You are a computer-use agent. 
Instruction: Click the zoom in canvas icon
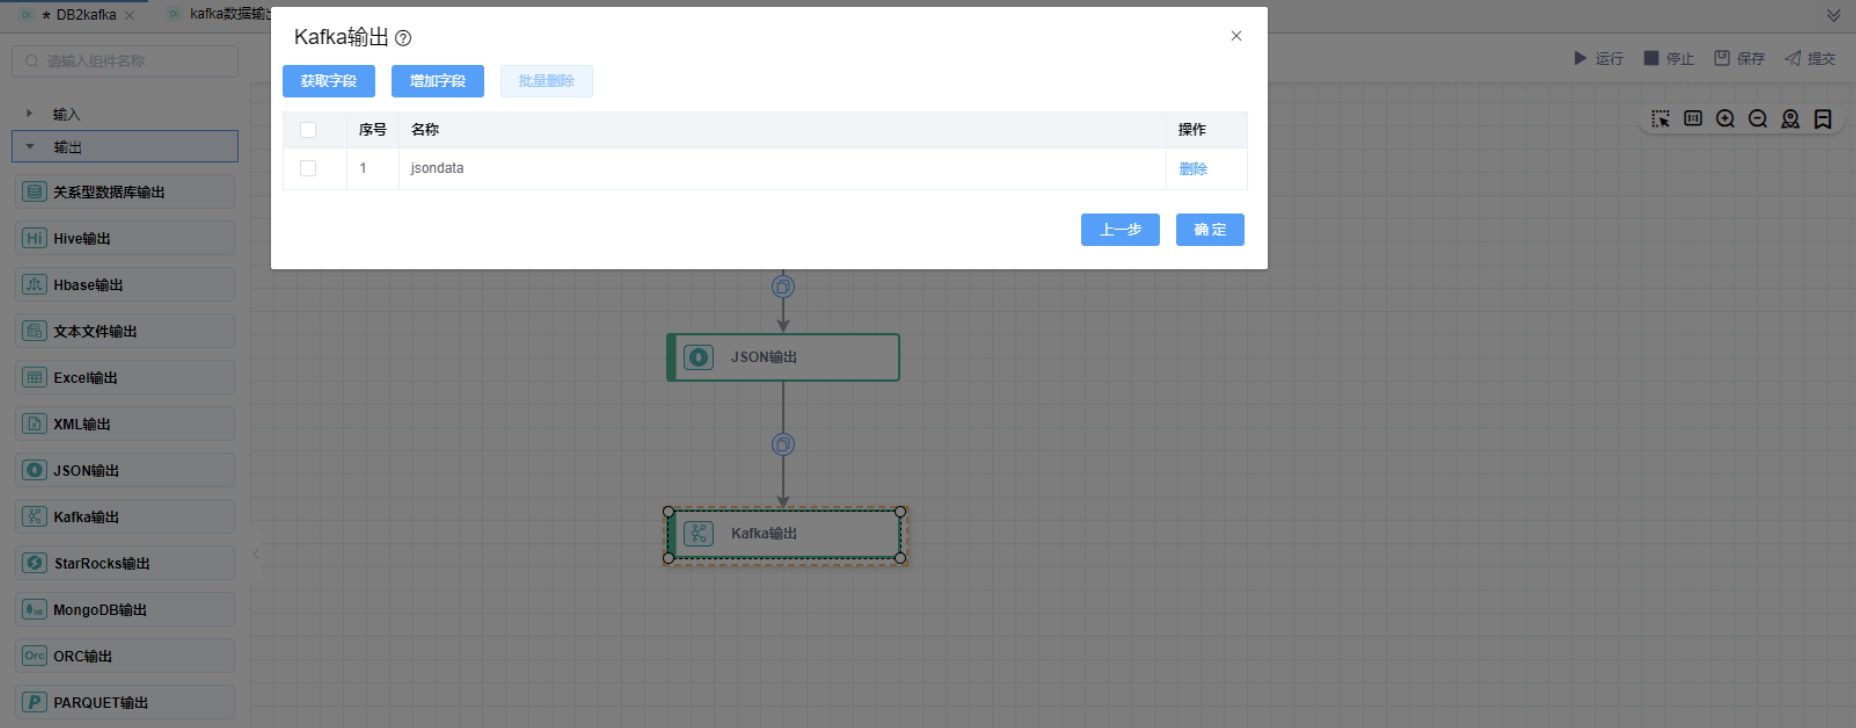point(1725,119)
